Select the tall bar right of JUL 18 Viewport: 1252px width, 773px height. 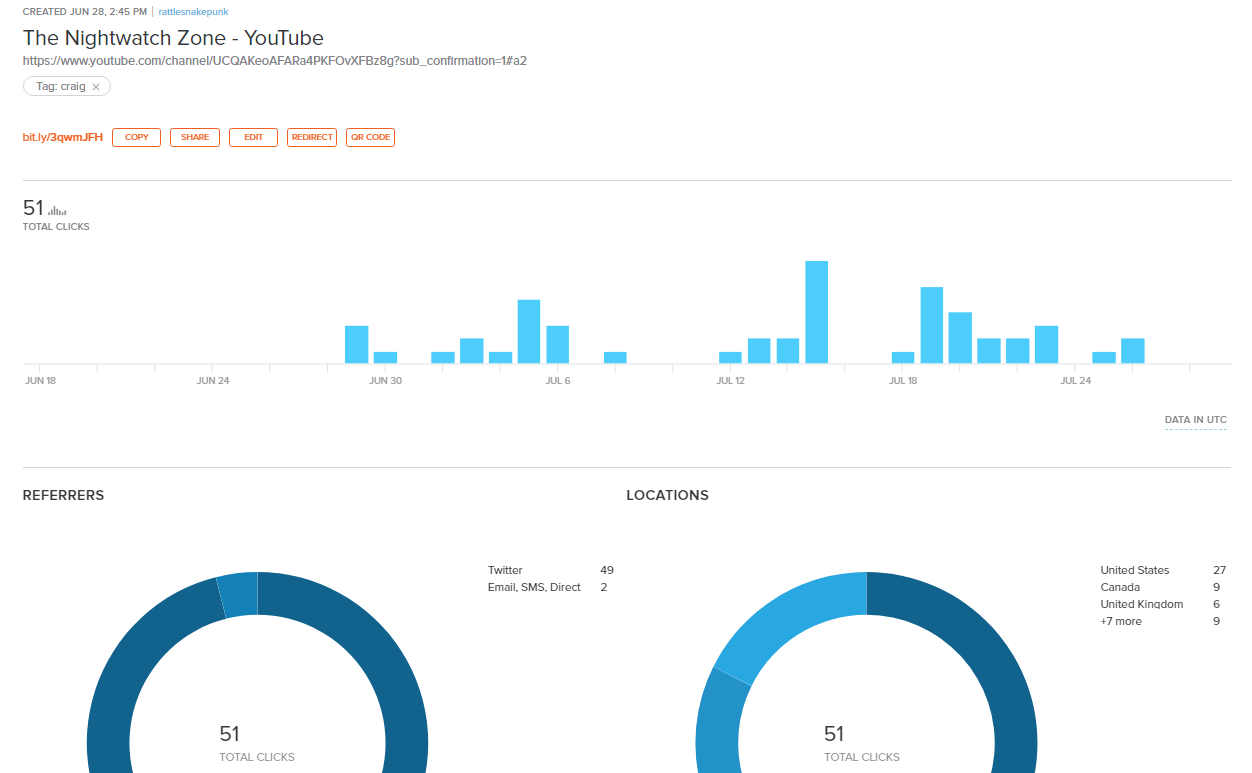932,325
